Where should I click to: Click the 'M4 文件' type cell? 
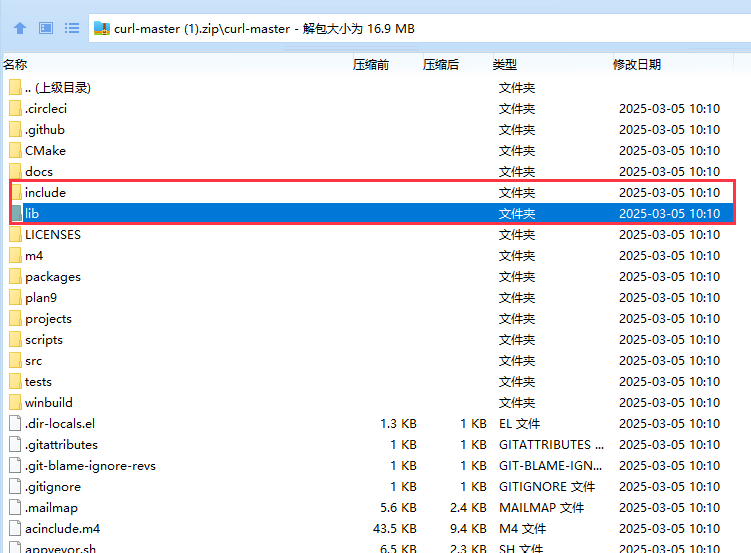pyautogui.click(x=522, y=529)
